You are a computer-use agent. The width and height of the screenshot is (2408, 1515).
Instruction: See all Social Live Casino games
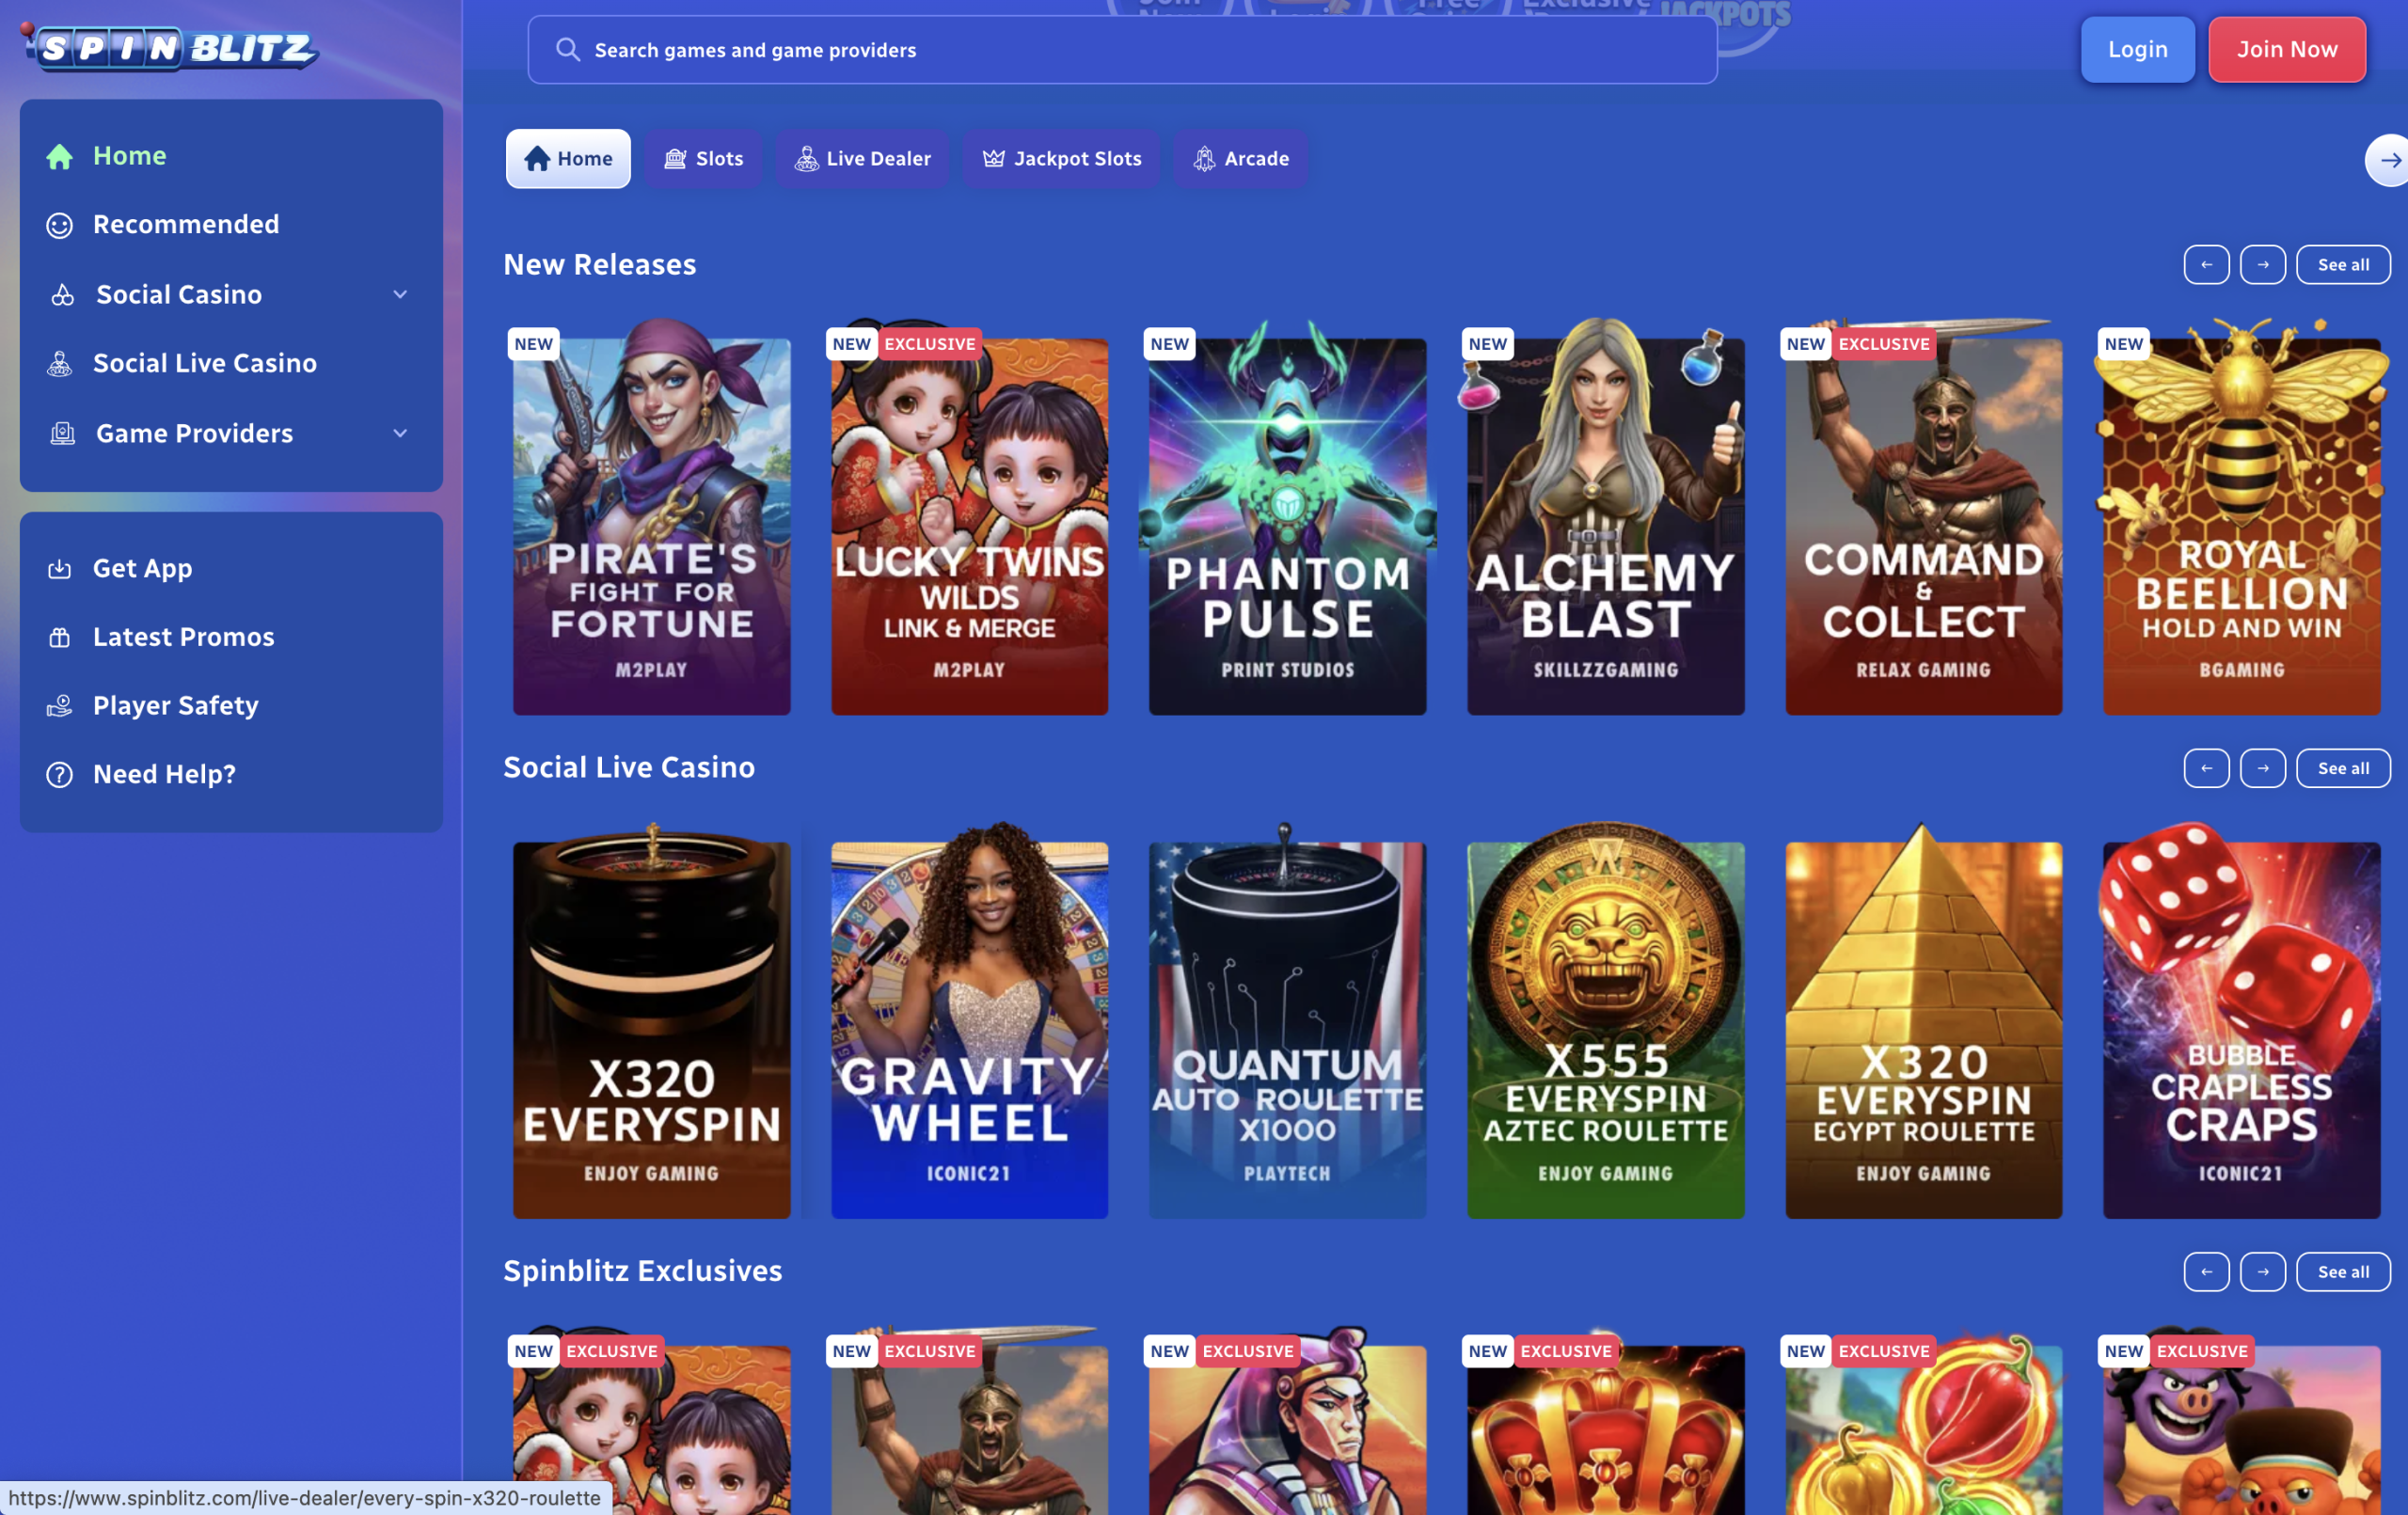(x=2342, y=768)
